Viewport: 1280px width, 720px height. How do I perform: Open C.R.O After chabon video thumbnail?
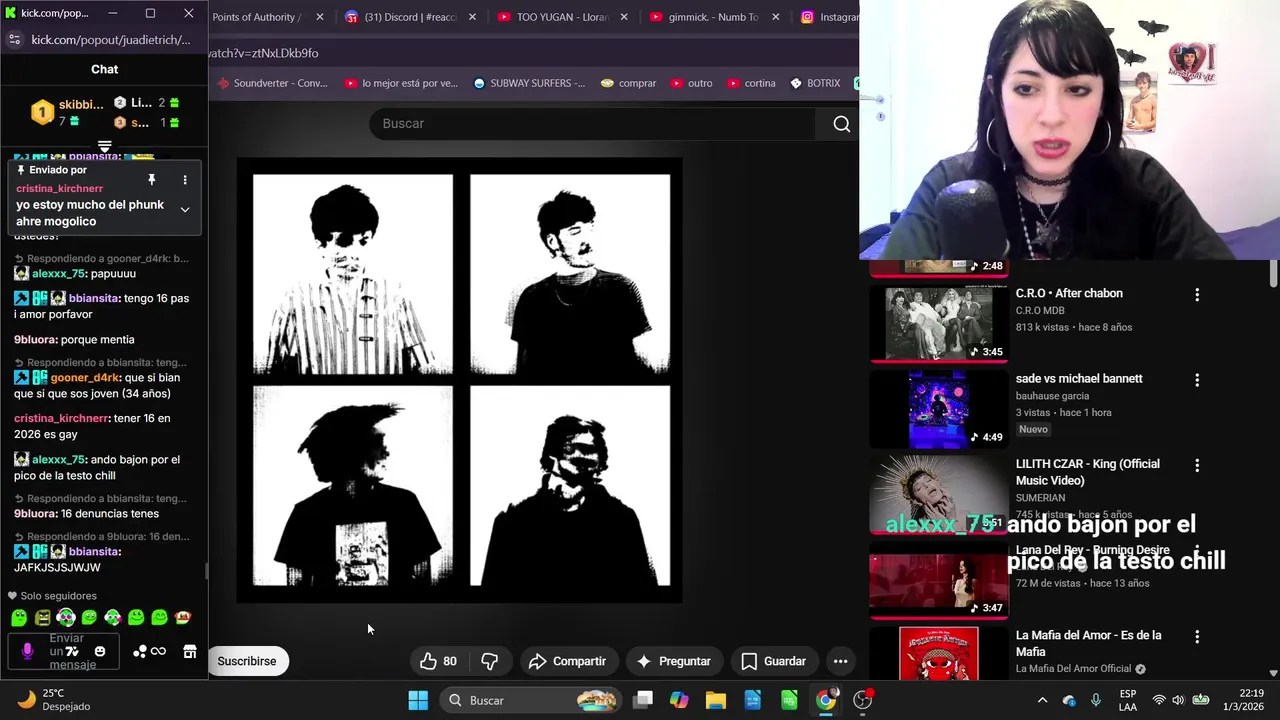coord(938,323)
